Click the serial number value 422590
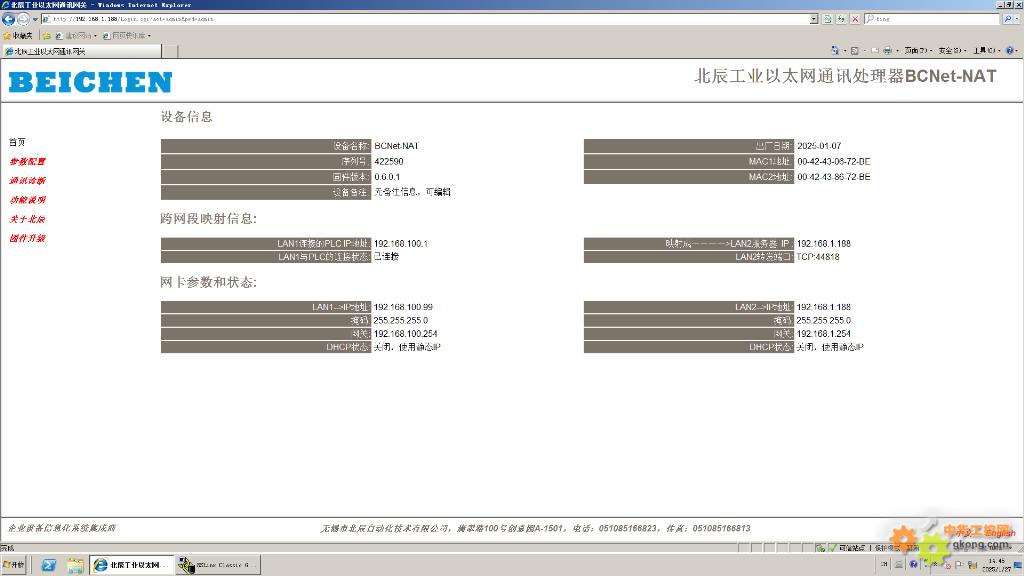The image size is (1024, 576). click(389, 161)
